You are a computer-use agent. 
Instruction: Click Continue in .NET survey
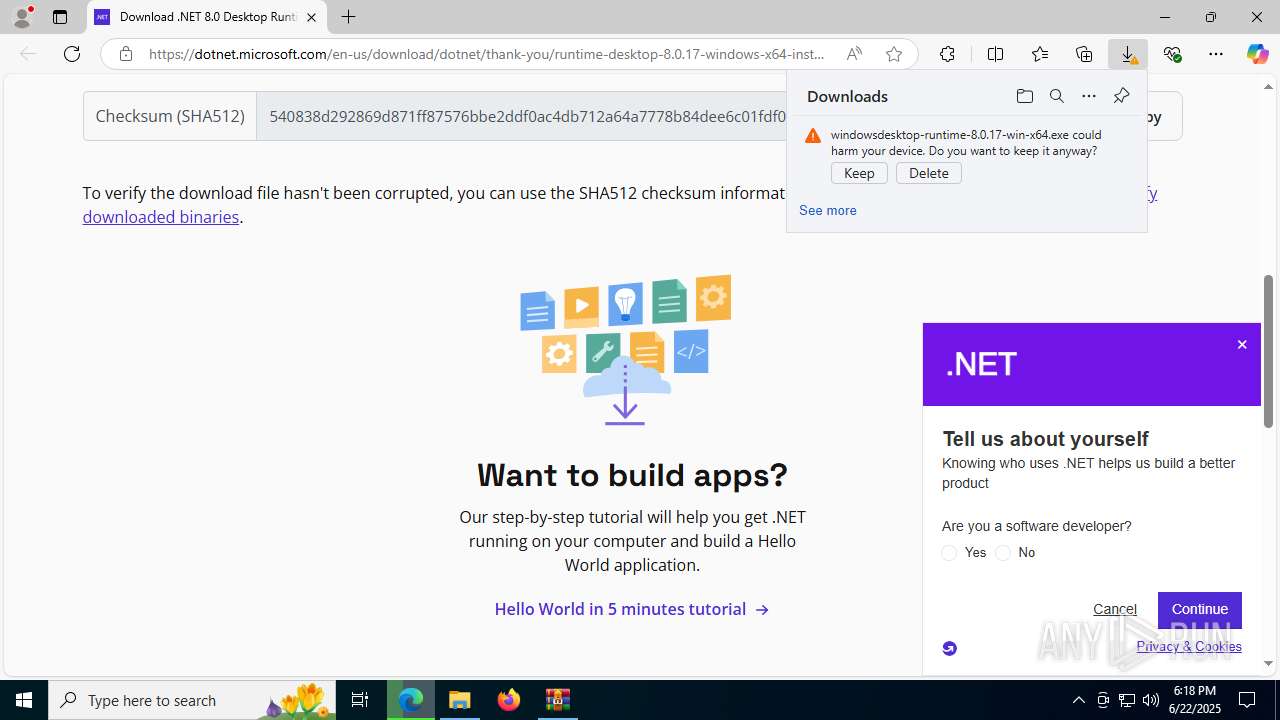[1200, 609]
